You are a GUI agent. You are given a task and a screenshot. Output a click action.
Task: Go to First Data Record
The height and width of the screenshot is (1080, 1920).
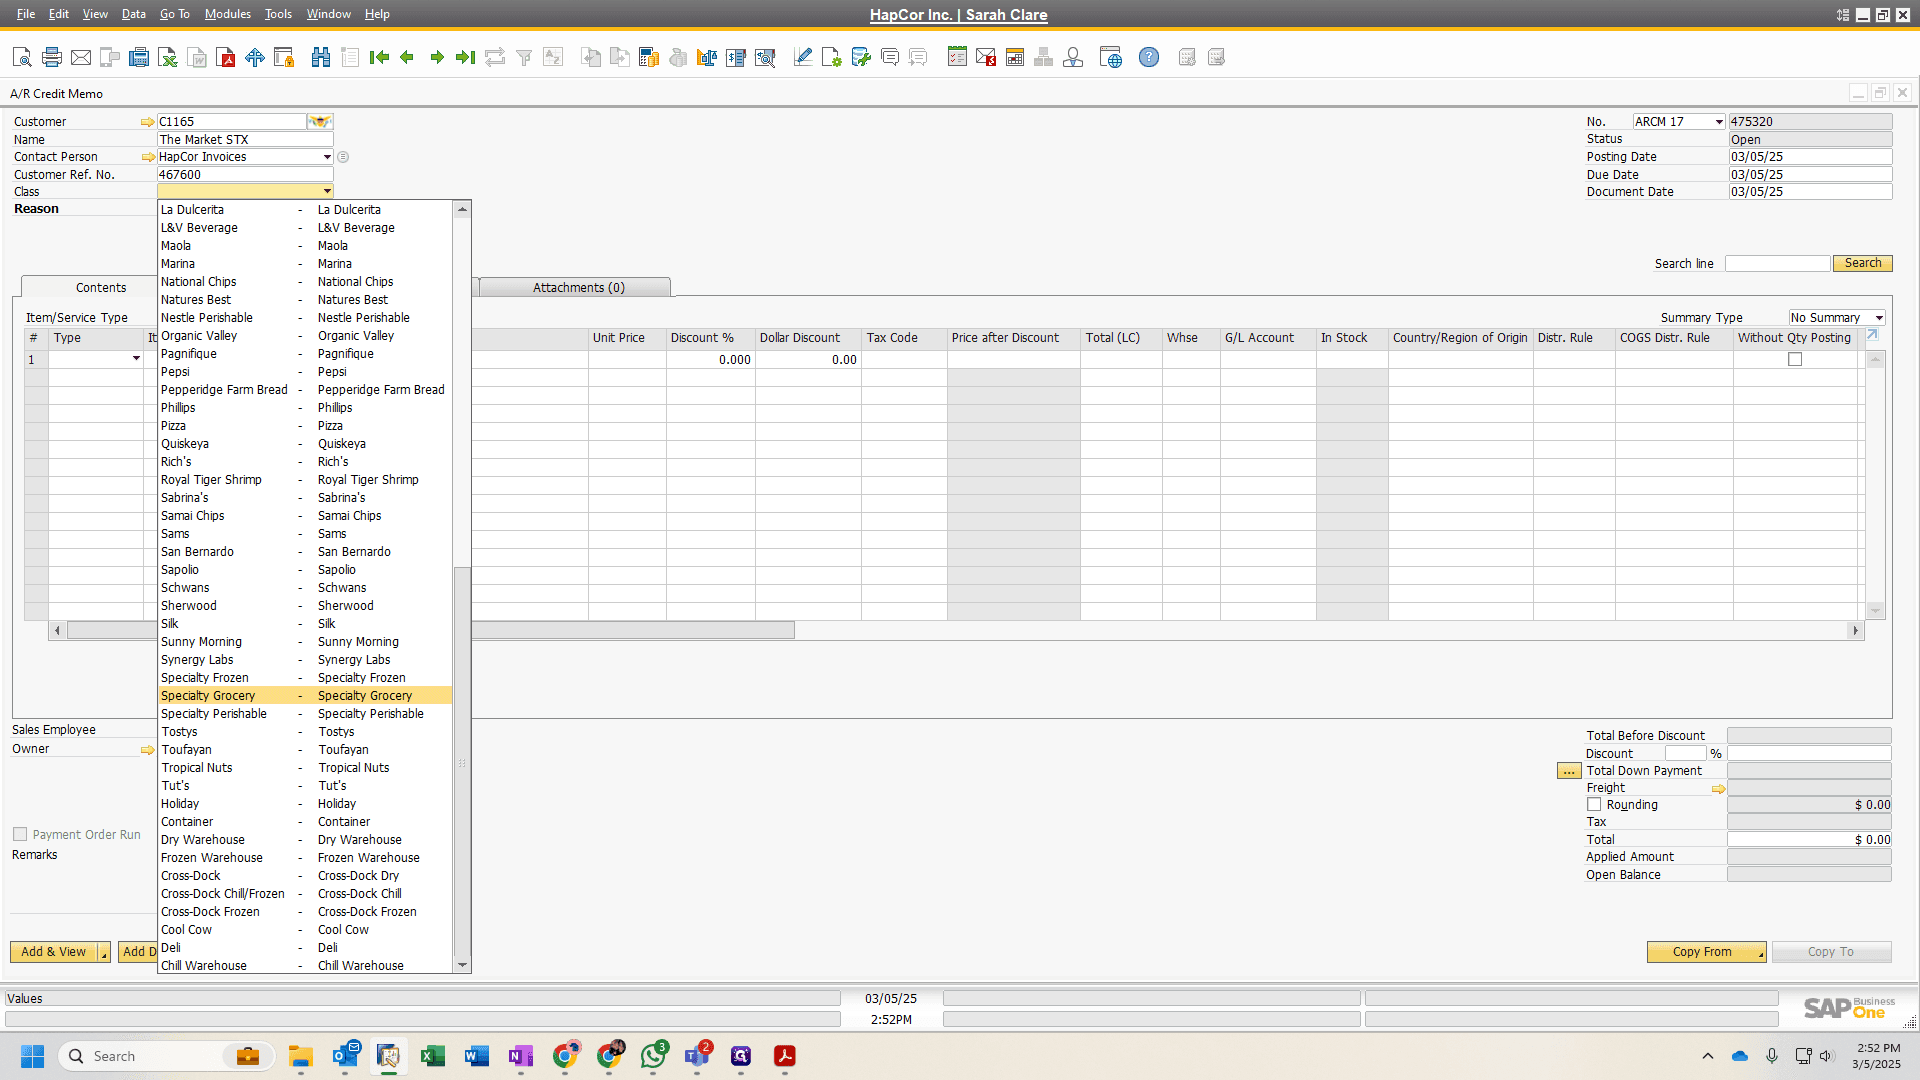[x=379, y=58]
